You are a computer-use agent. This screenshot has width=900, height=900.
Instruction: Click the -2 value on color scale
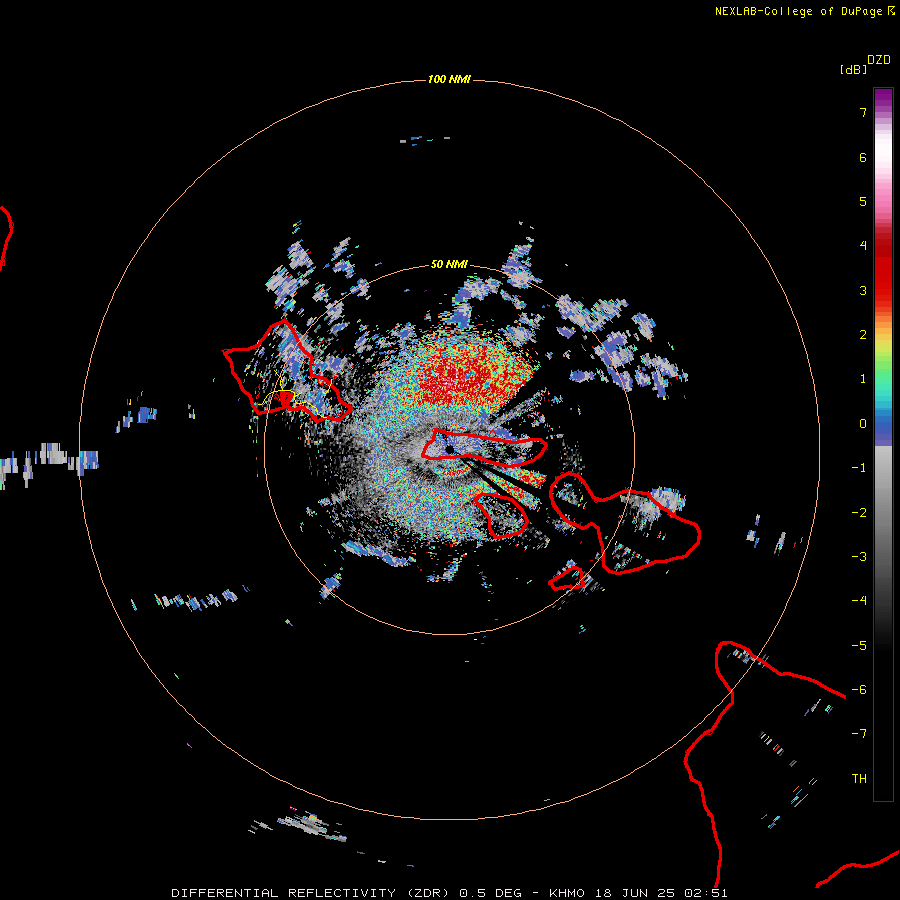(x=859, y=513)
